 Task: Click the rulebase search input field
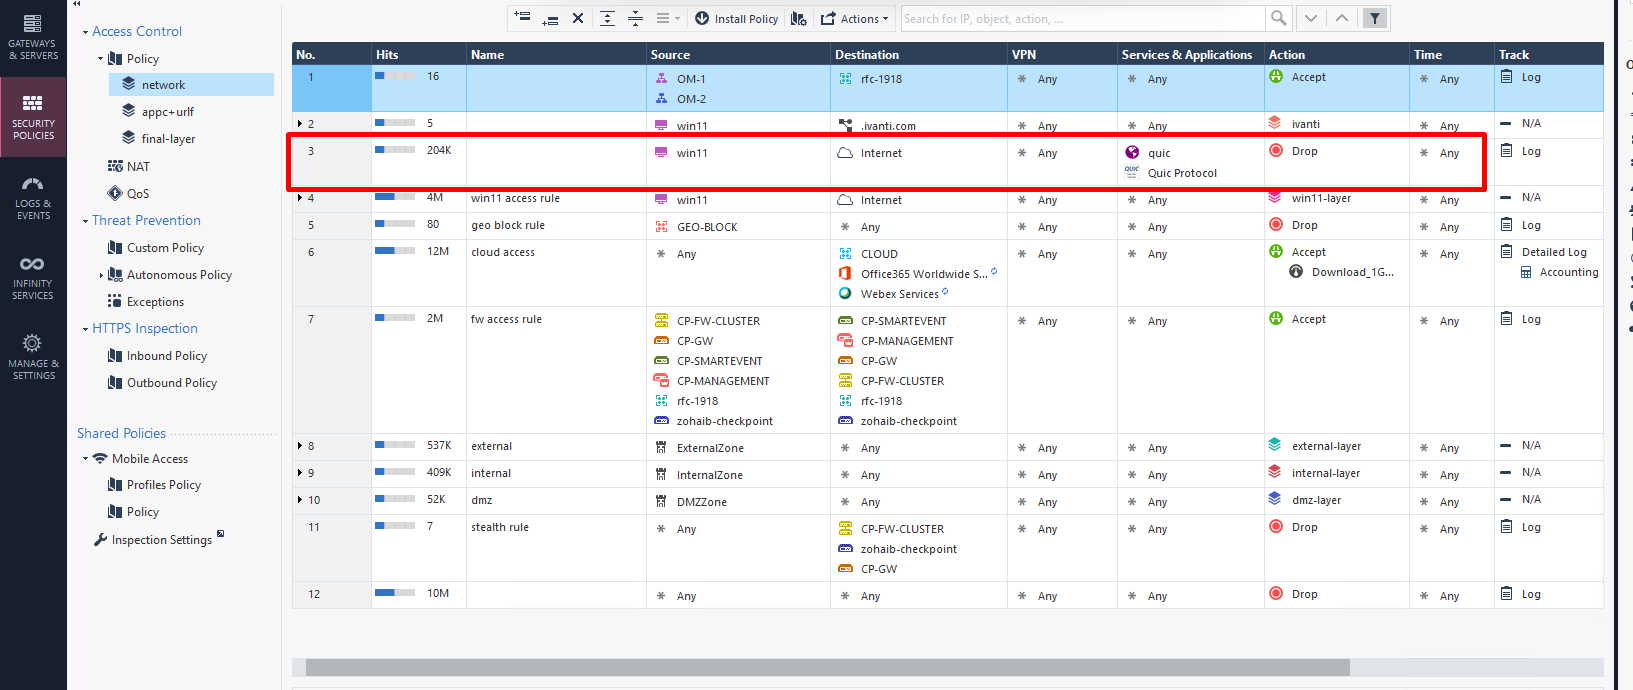[x=1082, y=18]
